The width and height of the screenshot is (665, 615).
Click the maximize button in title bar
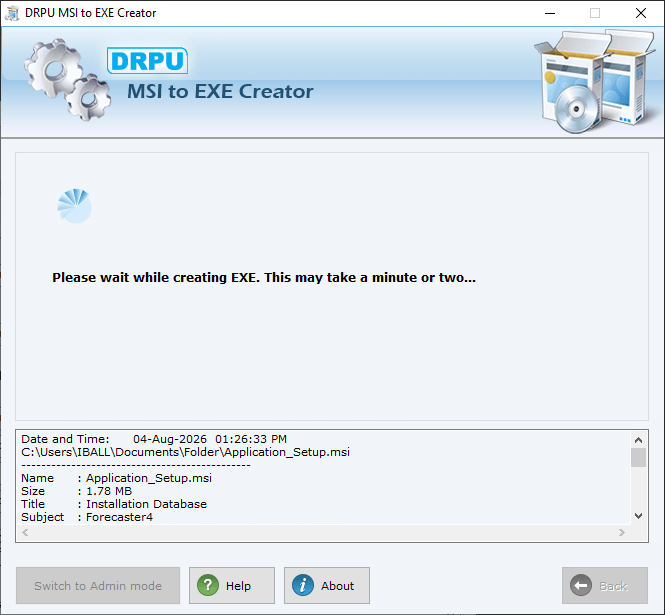(595, 13)
